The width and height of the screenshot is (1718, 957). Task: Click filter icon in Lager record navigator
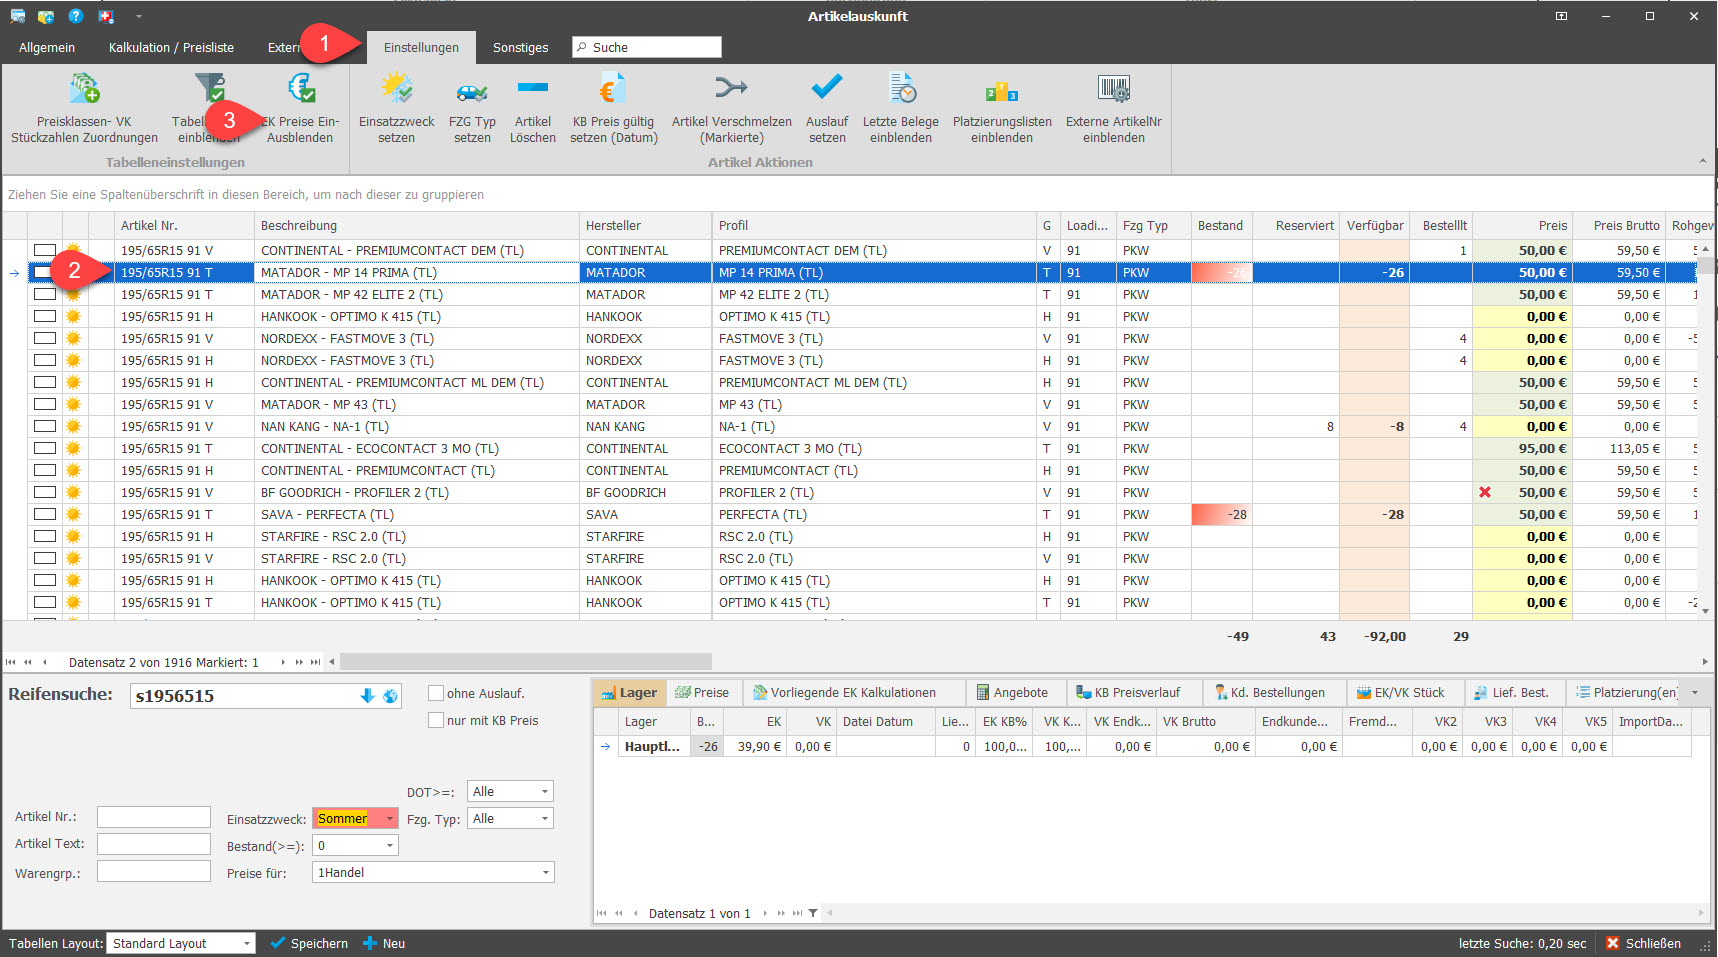coord(813,913)
